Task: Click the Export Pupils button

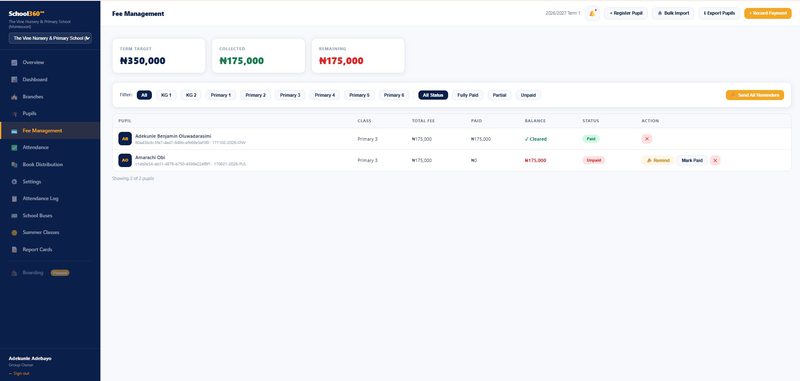Action: click(719, 13)
